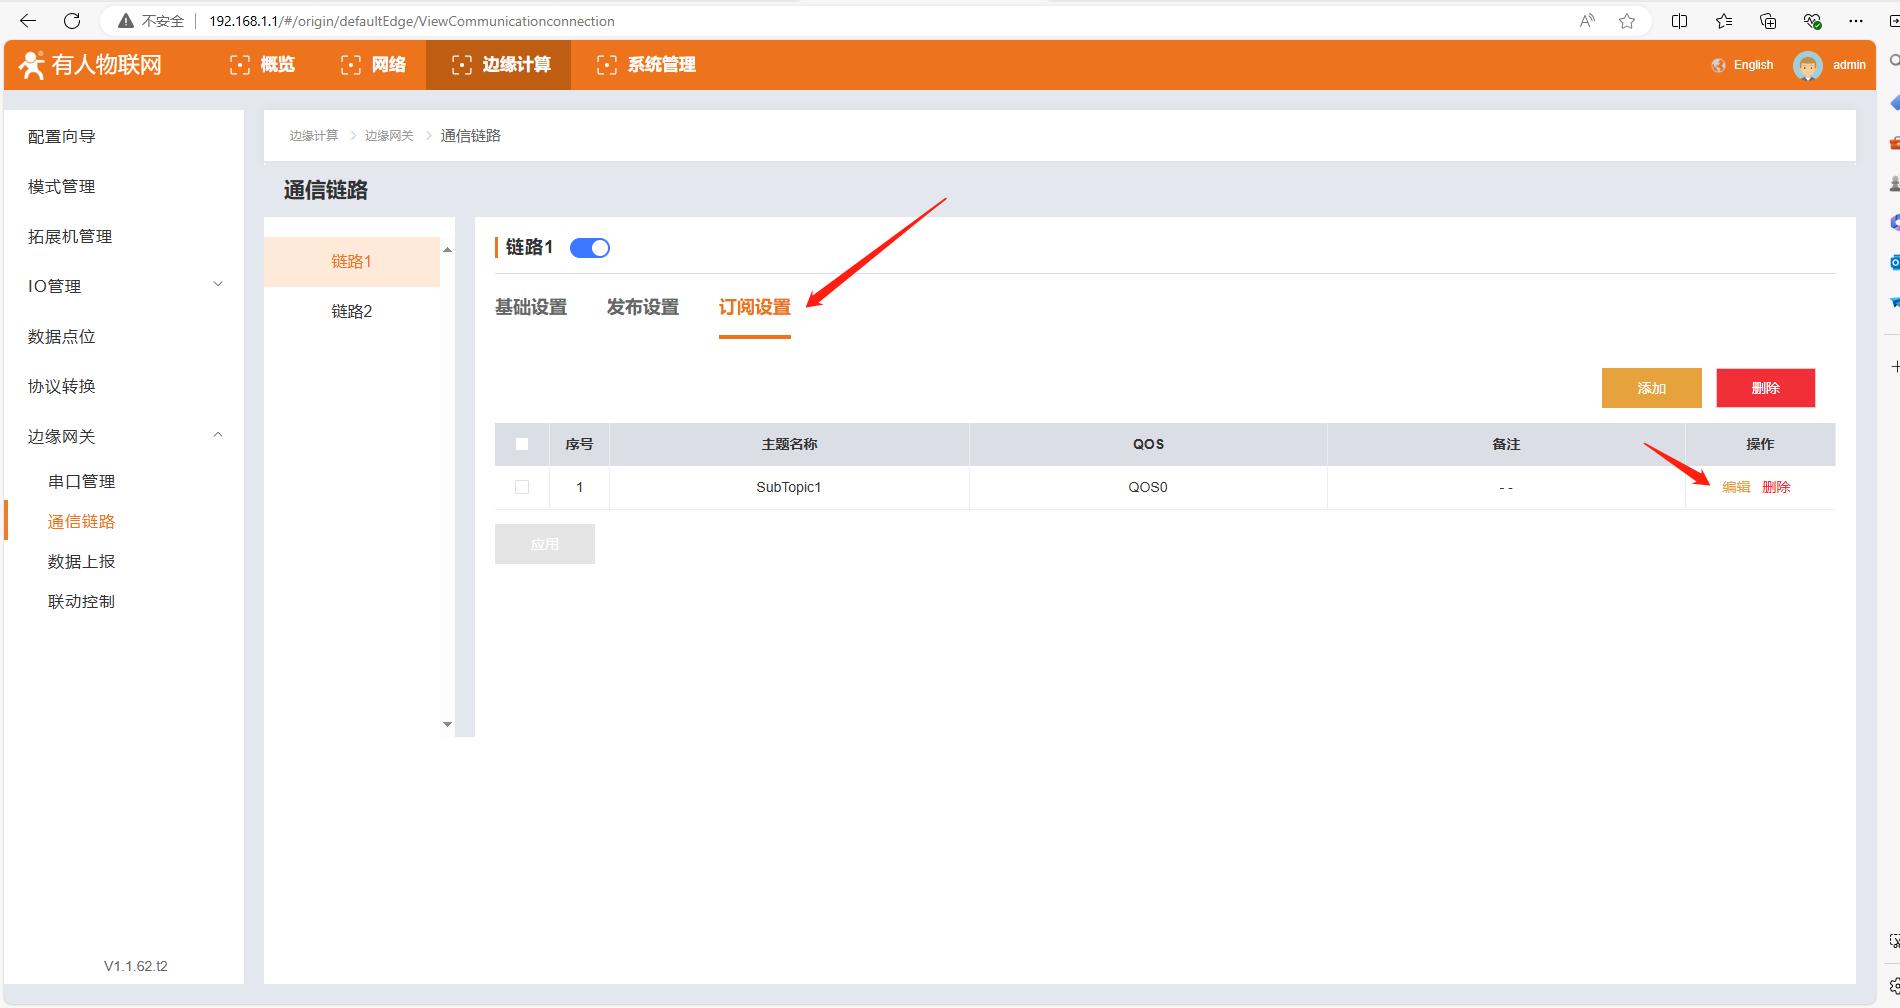The width and height of the screenshot is (1900, 1008).
Task: Click the yellow 添加 button
Action: pyautogui.click(x=1651, y=388)
